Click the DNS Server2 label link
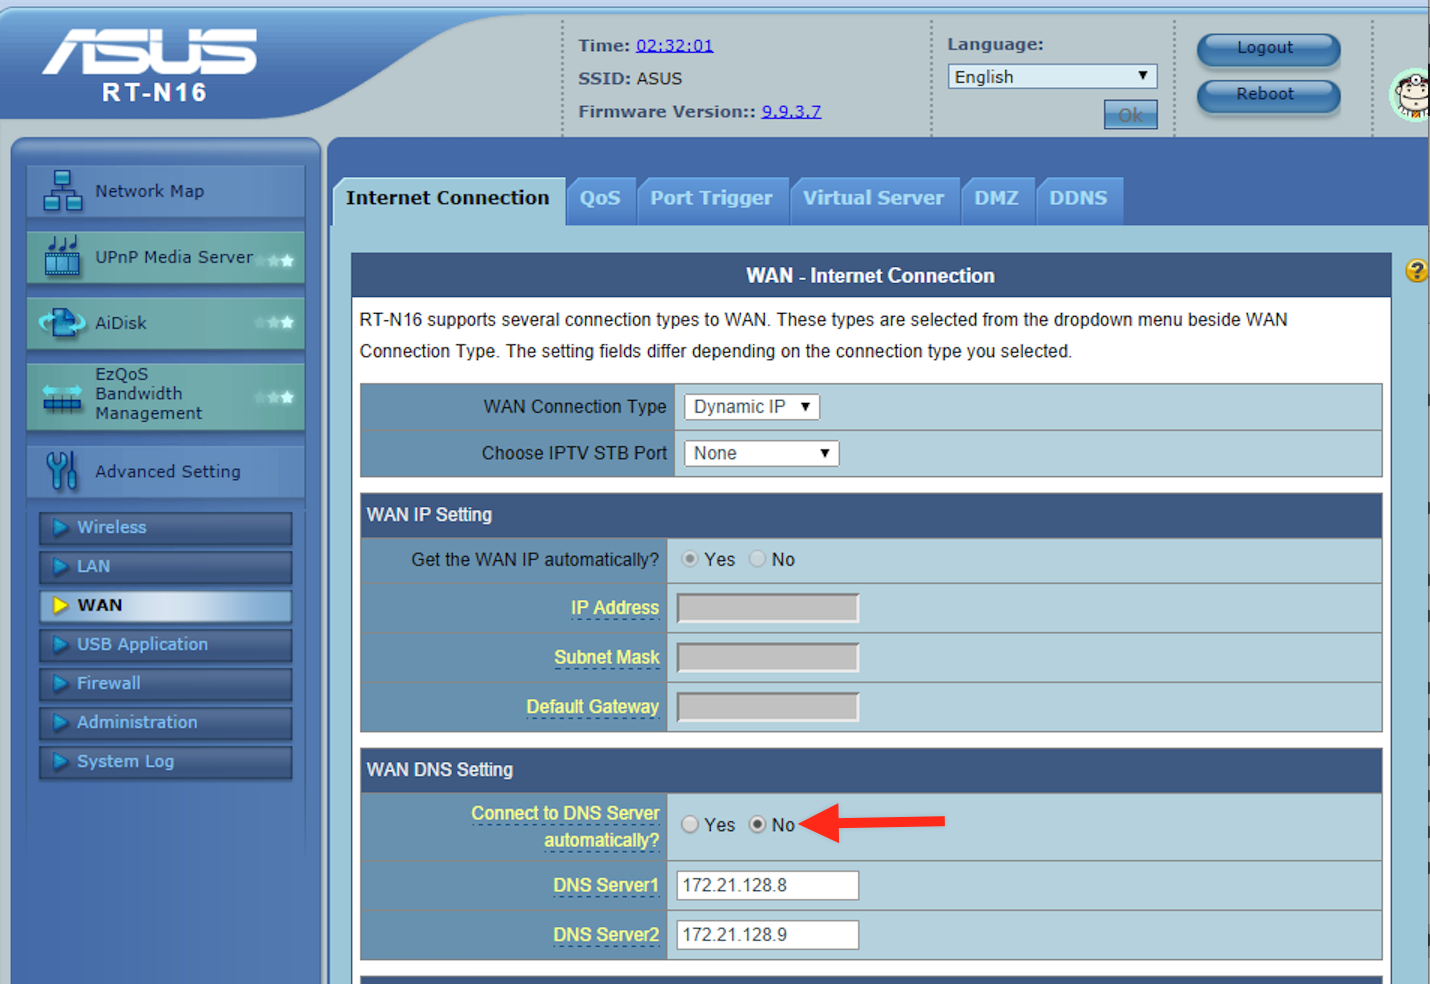Viewport: 1430px width, 984px height. pyautogui.click(x=606, y=935)
